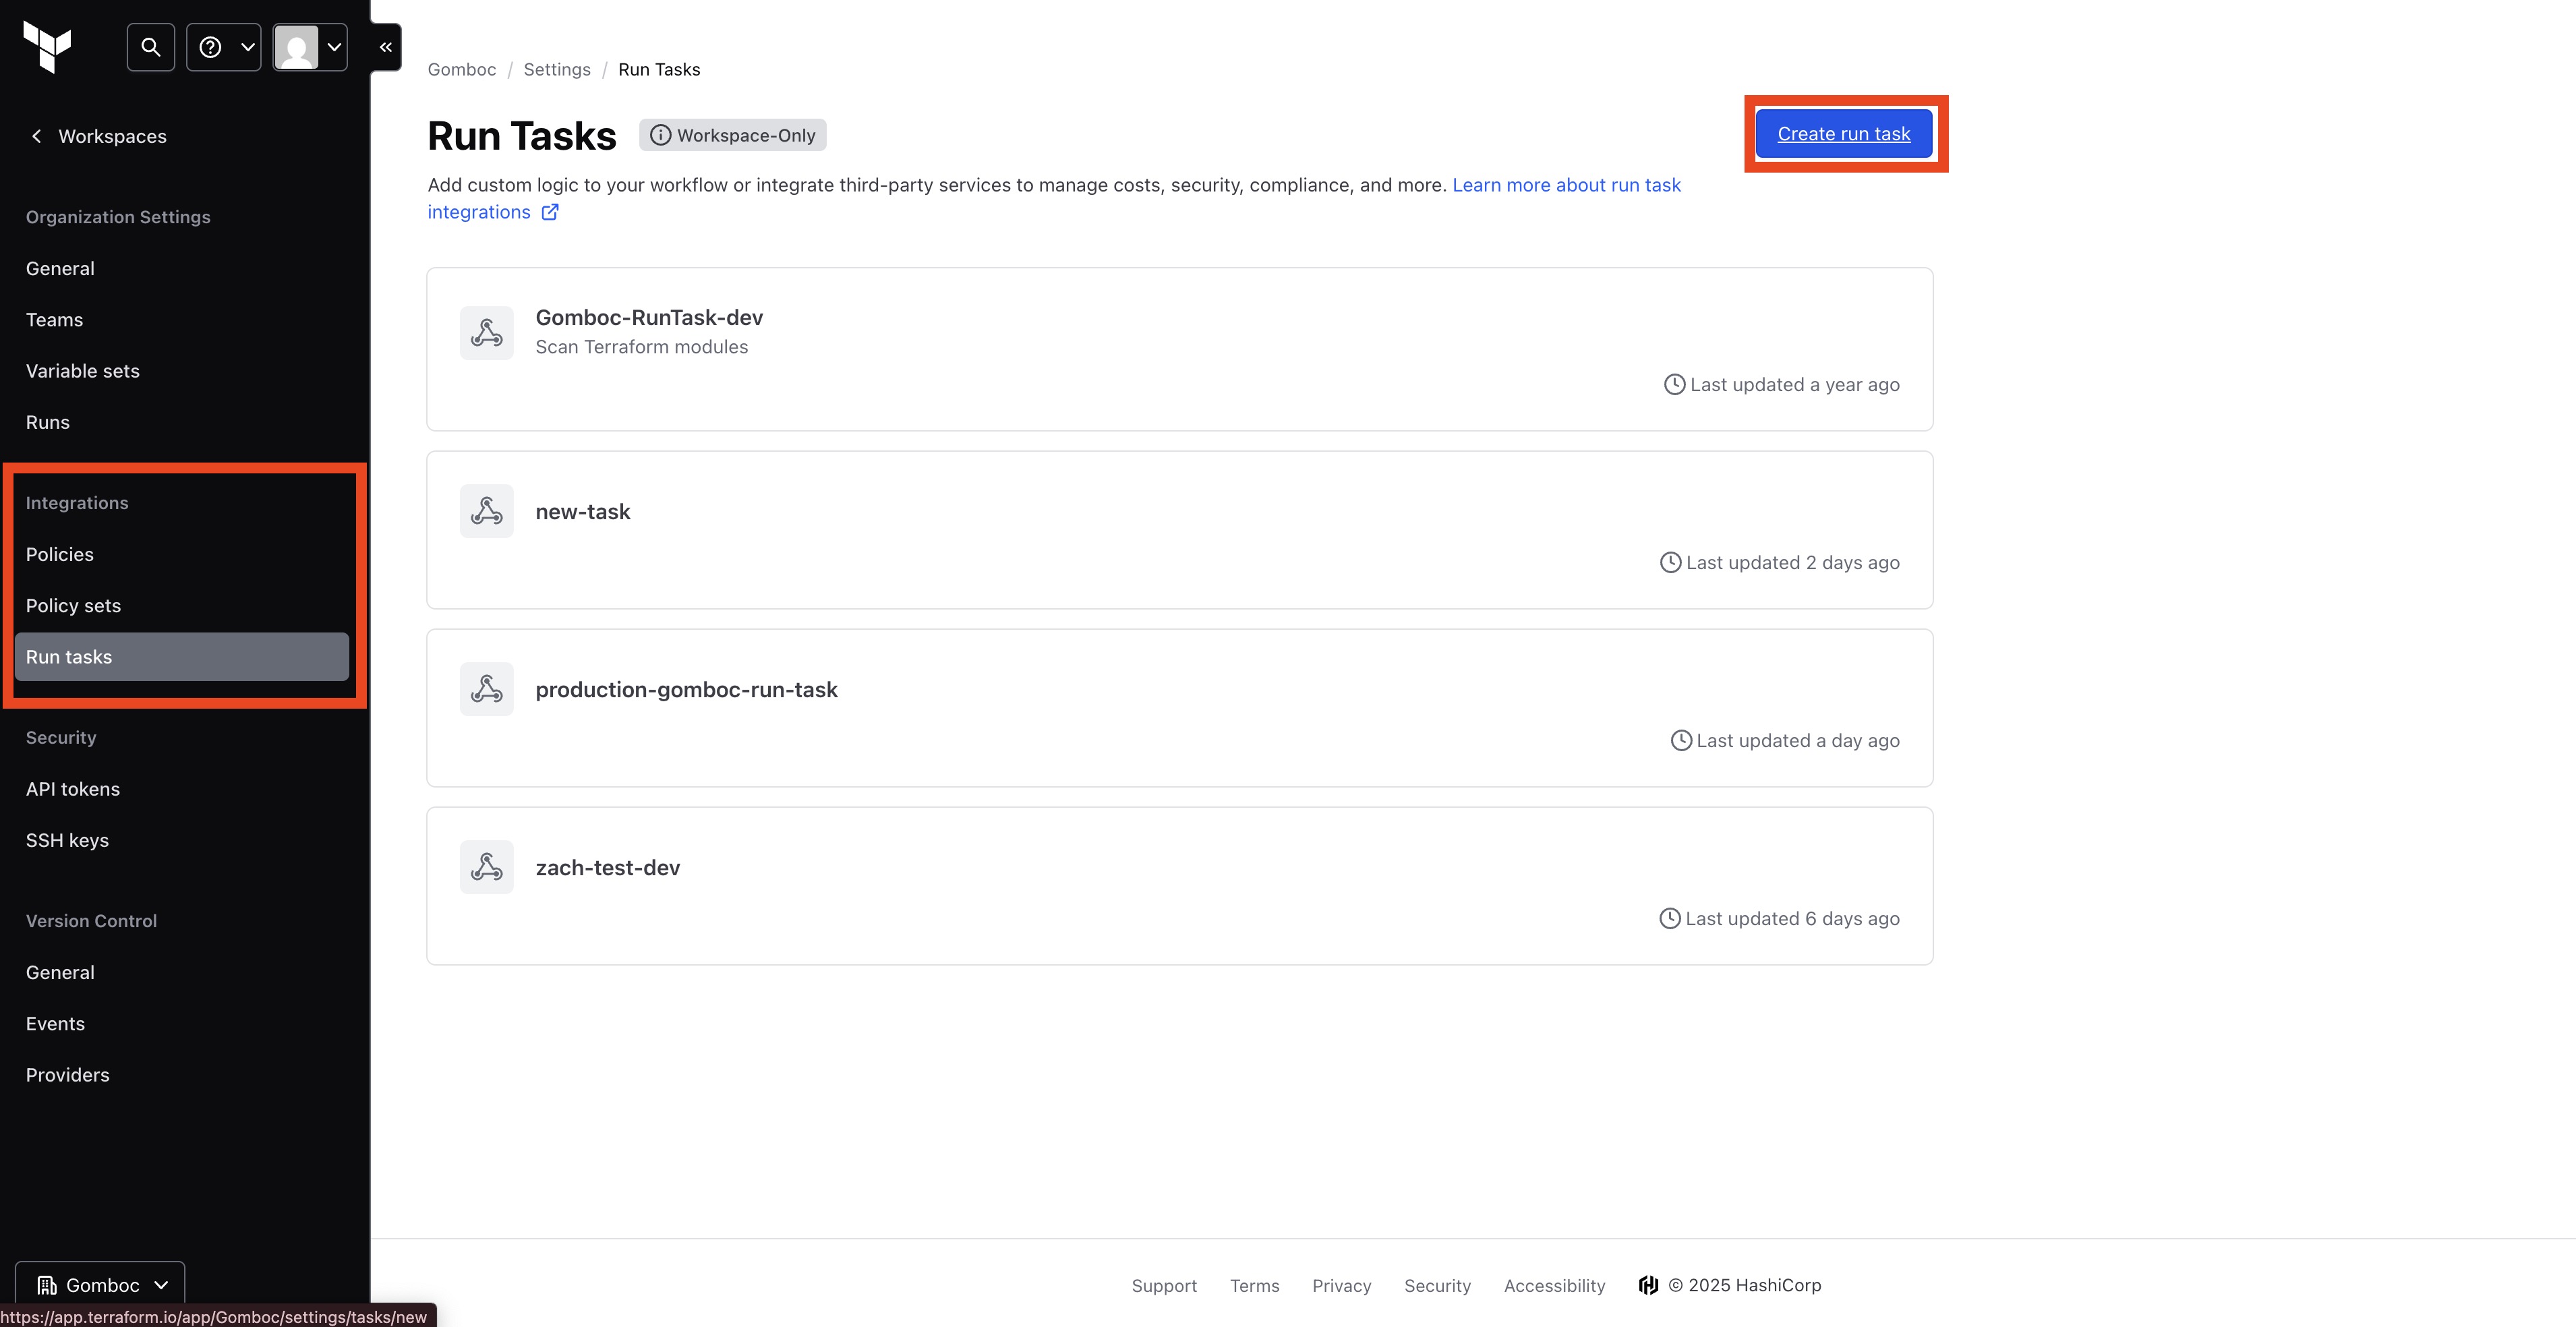Click clock icon beside Last updated a day ago
Image resolution: width=2576 pixels, height=1327 pixels.
[1681, 740]
